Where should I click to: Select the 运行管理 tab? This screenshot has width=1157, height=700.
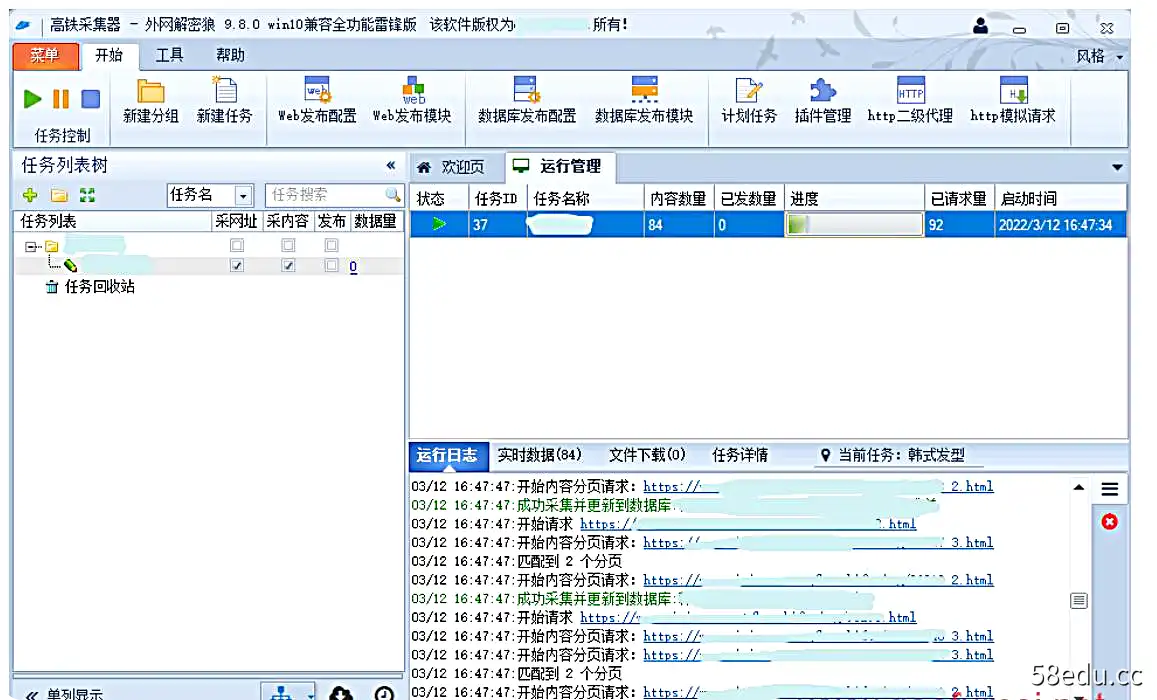point(560,167)
